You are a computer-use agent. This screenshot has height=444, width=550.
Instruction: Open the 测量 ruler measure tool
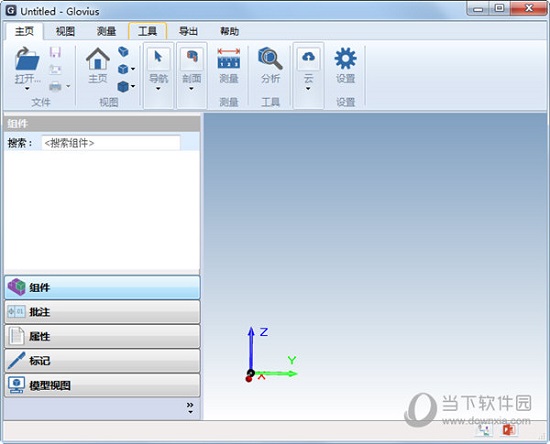click(x=229, y=58)
